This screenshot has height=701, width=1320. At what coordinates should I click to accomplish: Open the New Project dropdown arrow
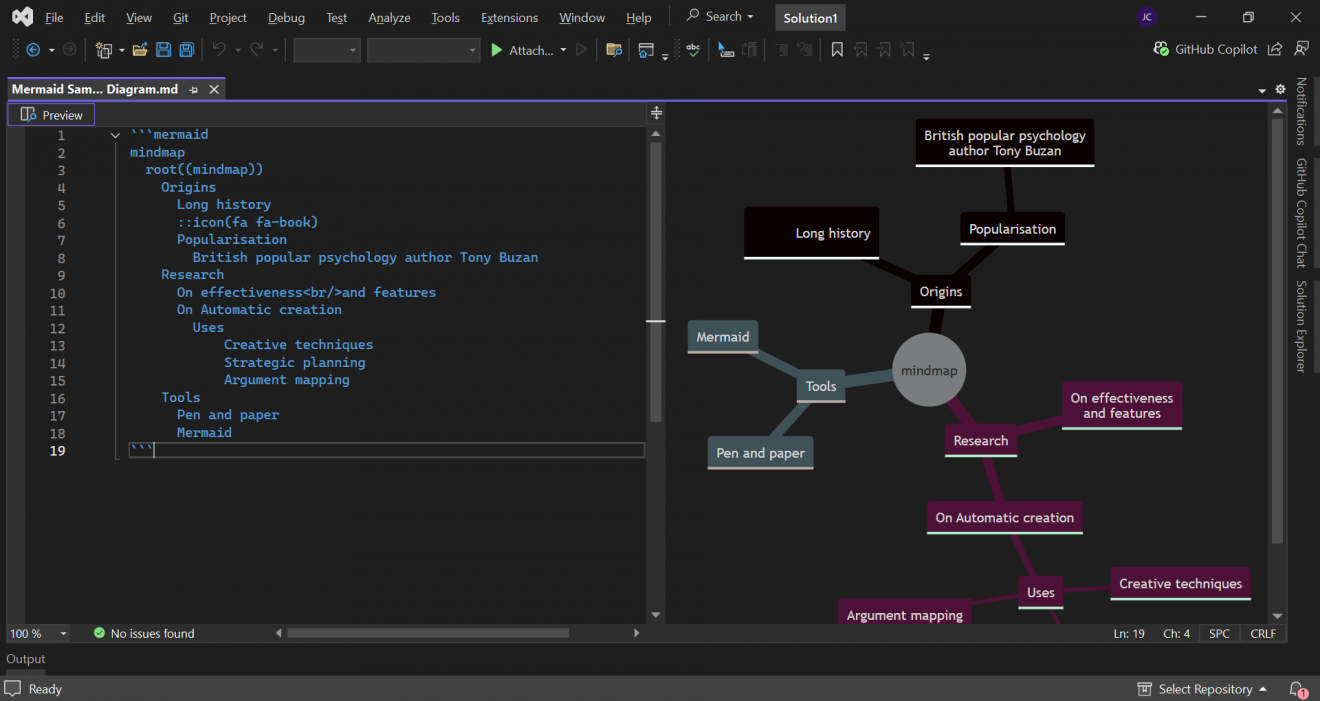point(122,50)
